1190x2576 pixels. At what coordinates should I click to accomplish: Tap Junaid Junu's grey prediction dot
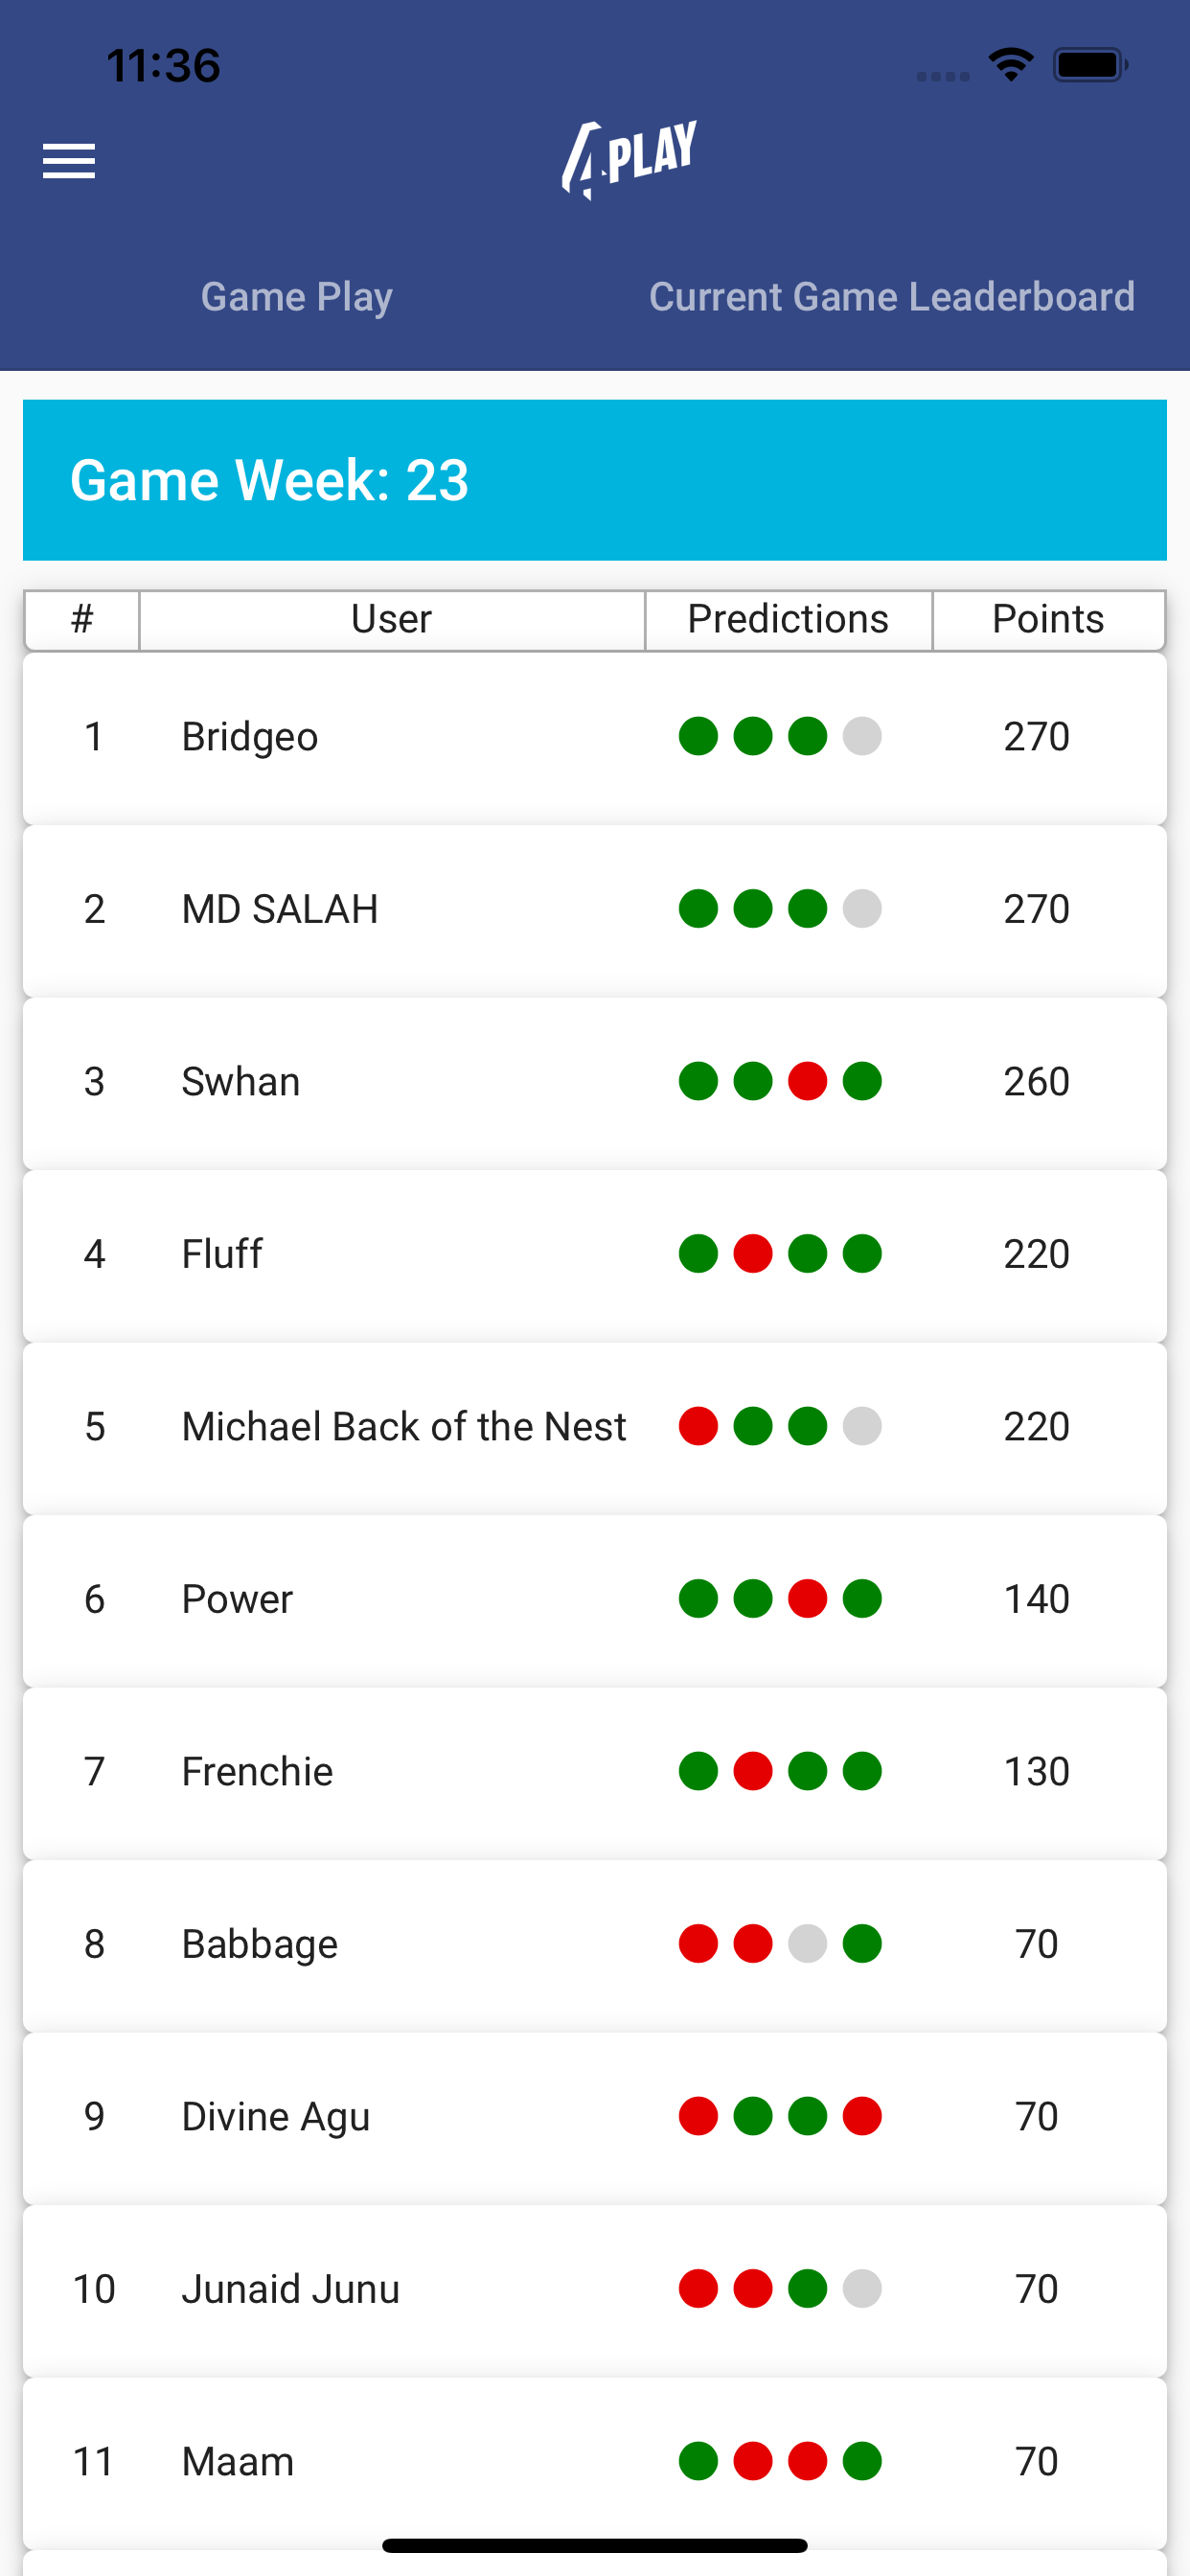coord(862,2289)
